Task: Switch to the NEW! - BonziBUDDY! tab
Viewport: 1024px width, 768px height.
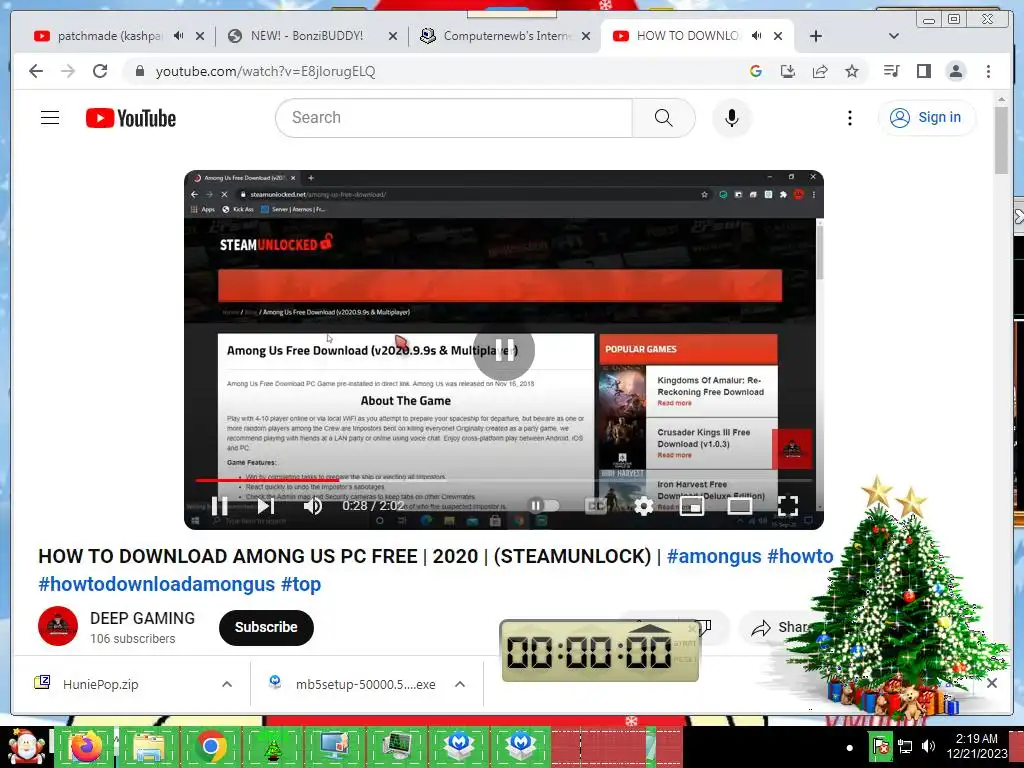Action: pos(307,36)
